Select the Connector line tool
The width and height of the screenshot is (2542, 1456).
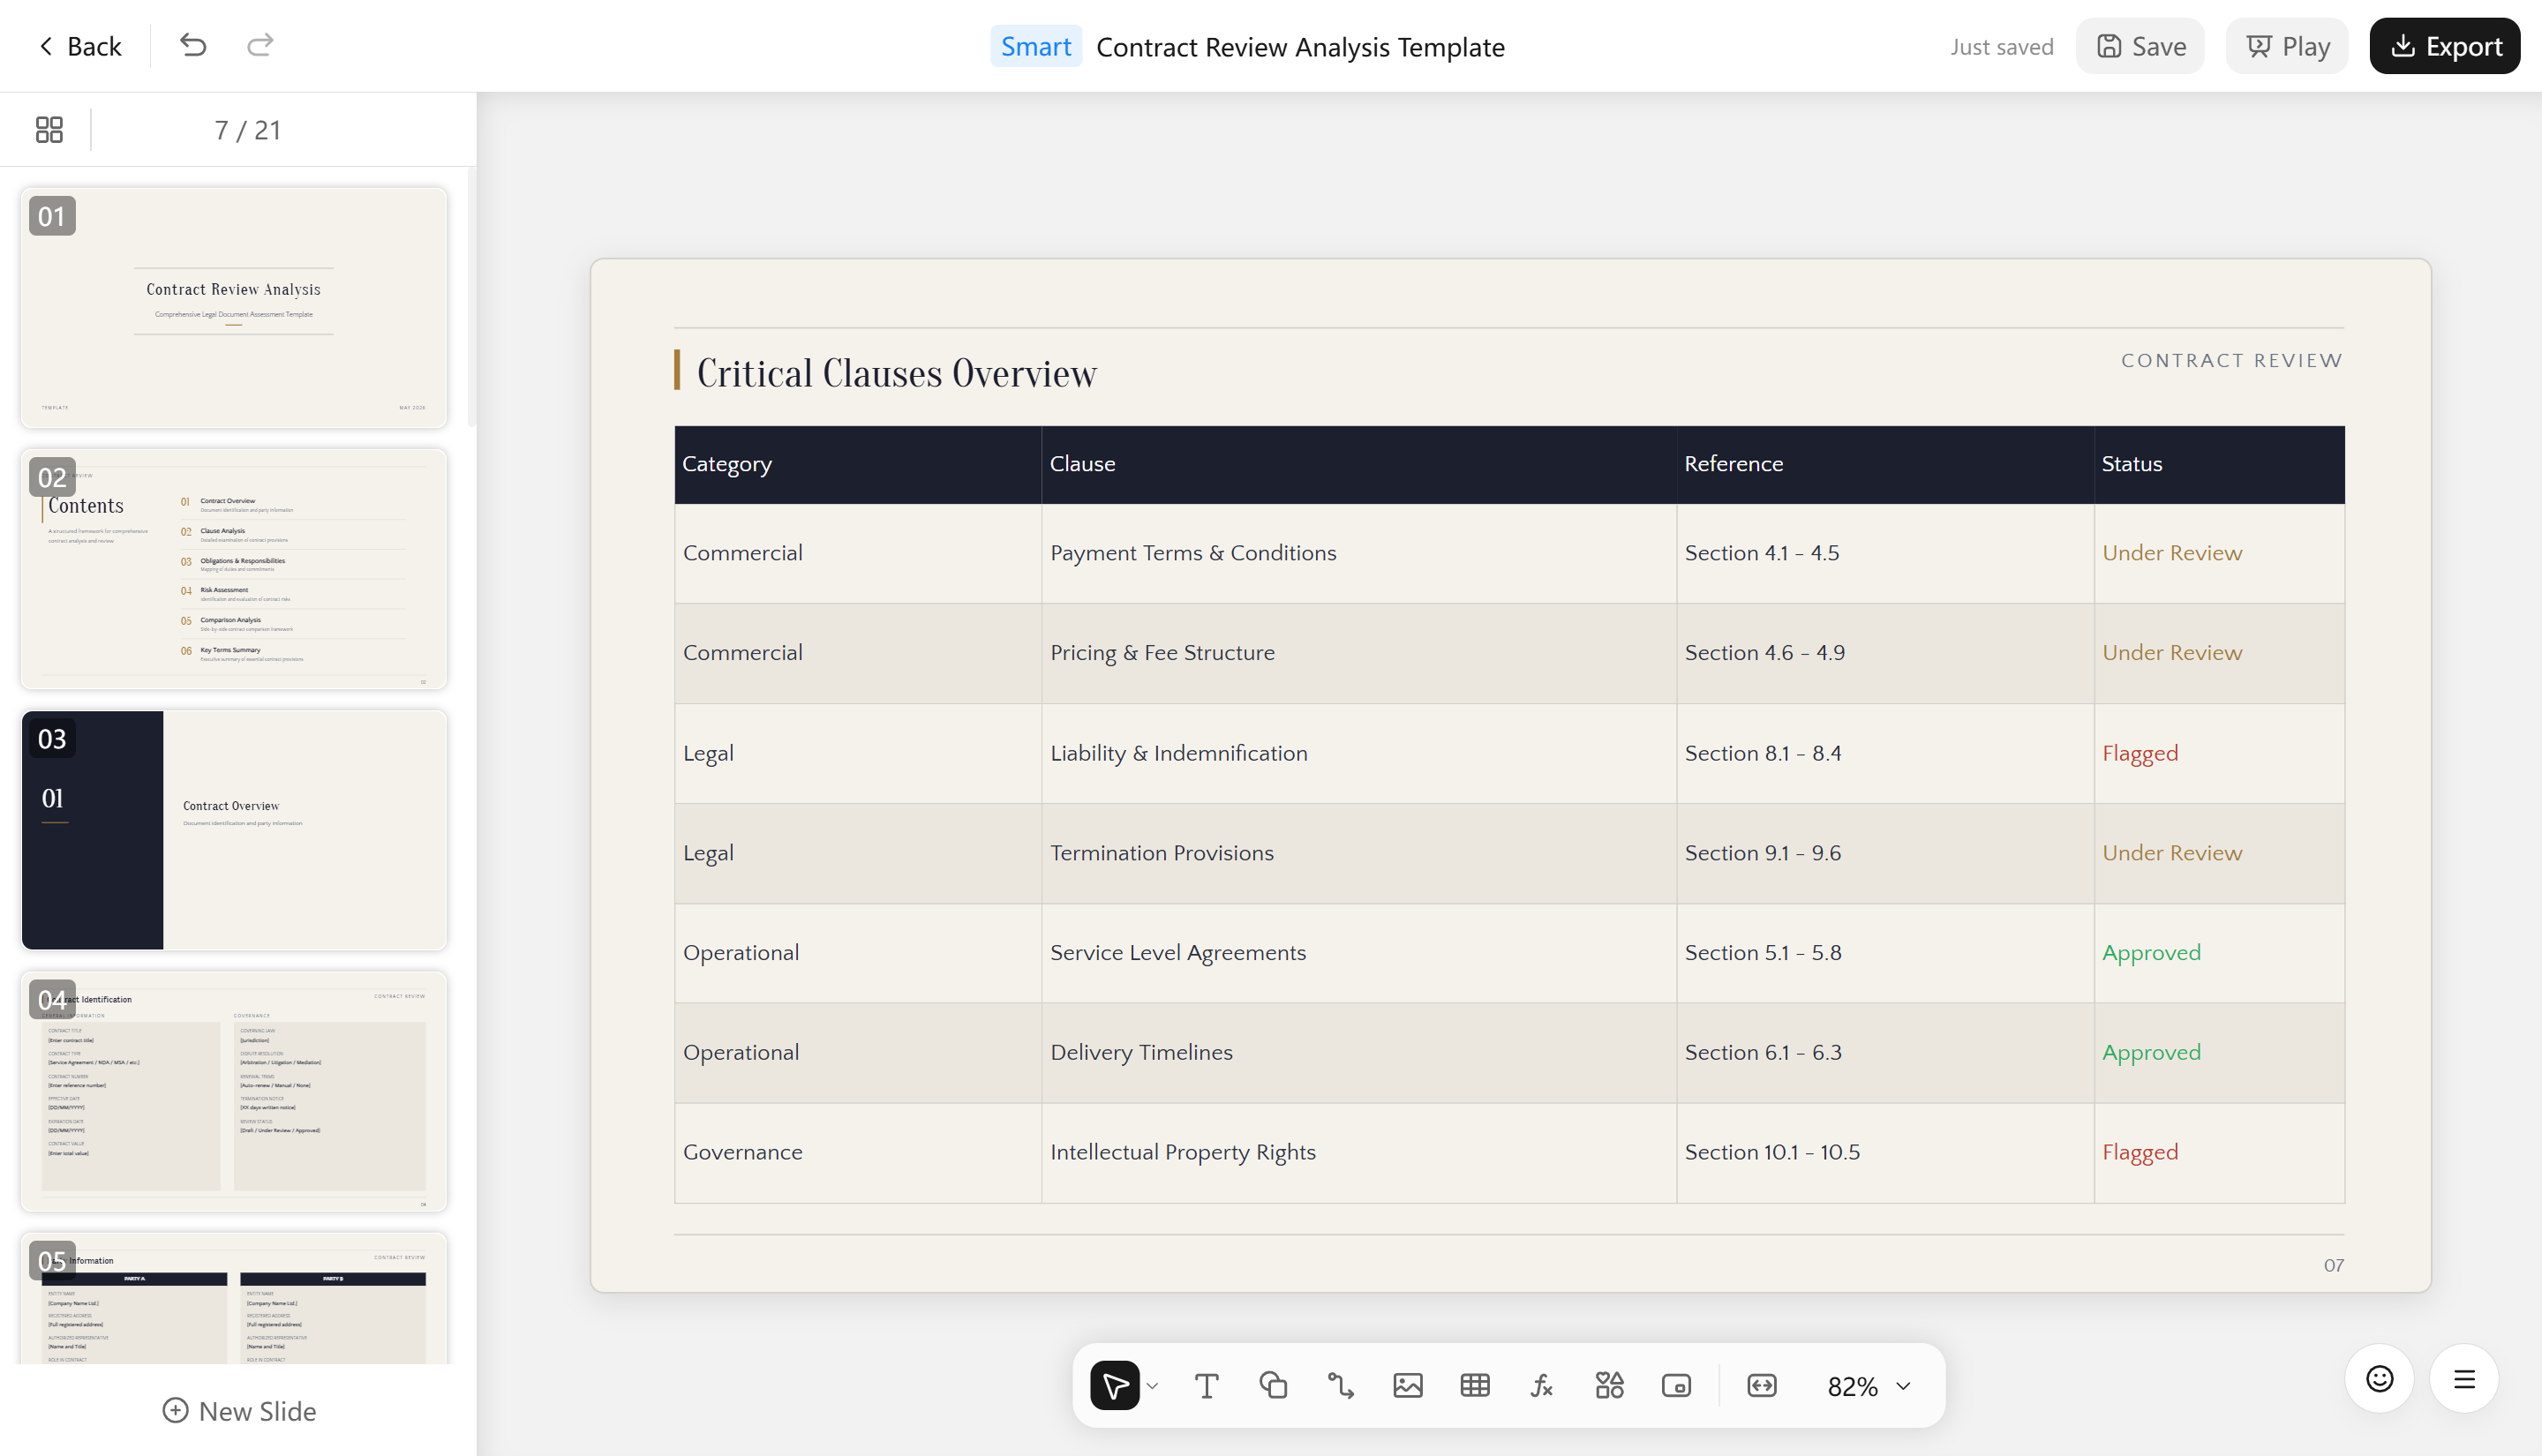[x=1341, y=1385]
